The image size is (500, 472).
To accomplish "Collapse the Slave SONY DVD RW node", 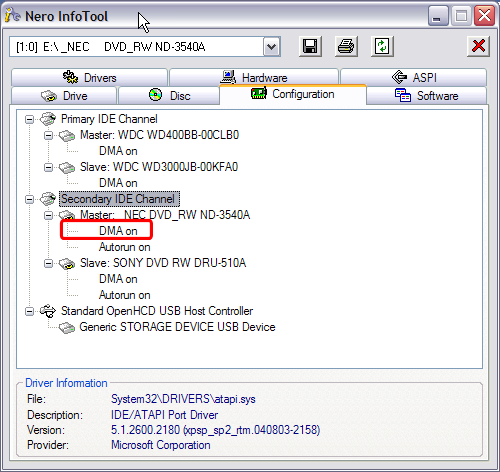I will pyautogui.click(x=49, y=263).
